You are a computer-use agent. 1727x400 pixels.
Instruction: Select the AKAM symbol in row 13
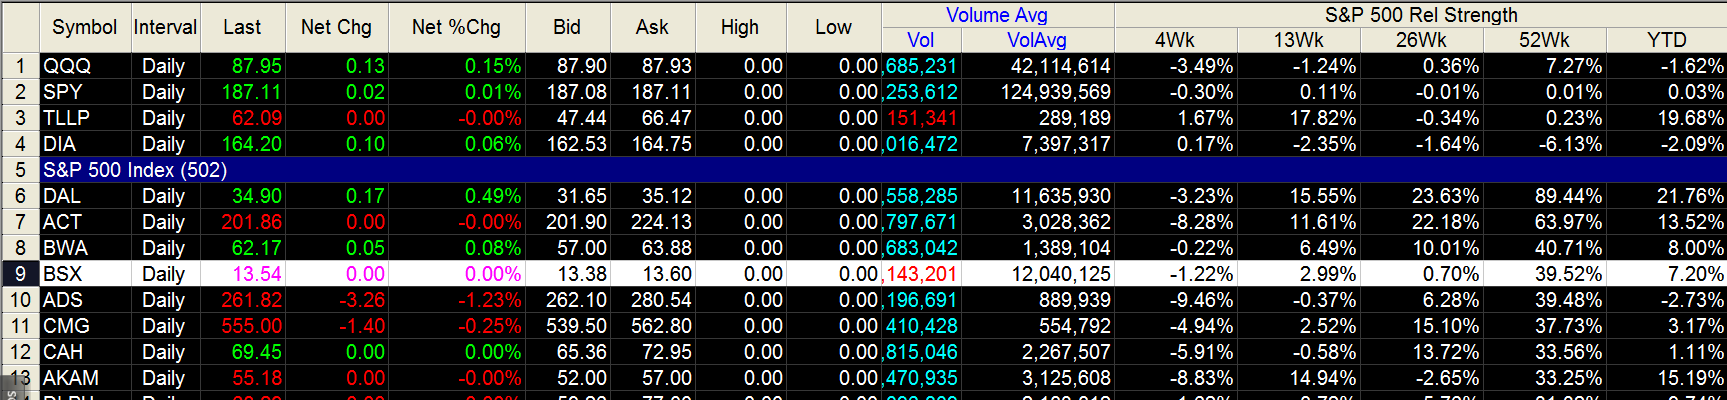click(71, 378)
